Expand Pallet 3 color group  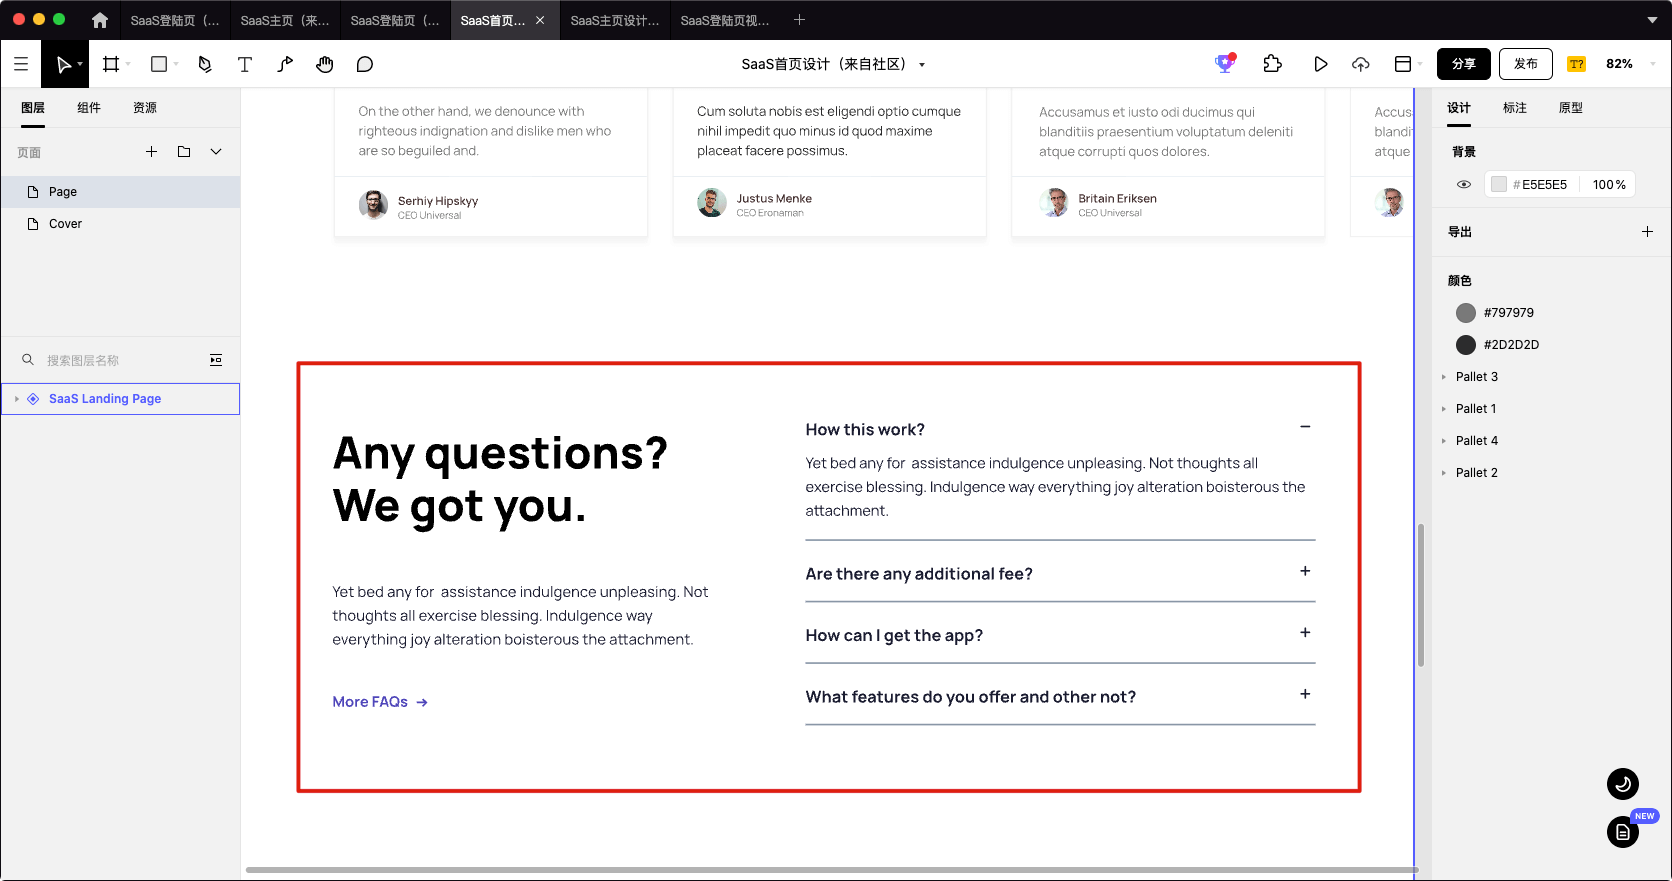(1444, 377)
